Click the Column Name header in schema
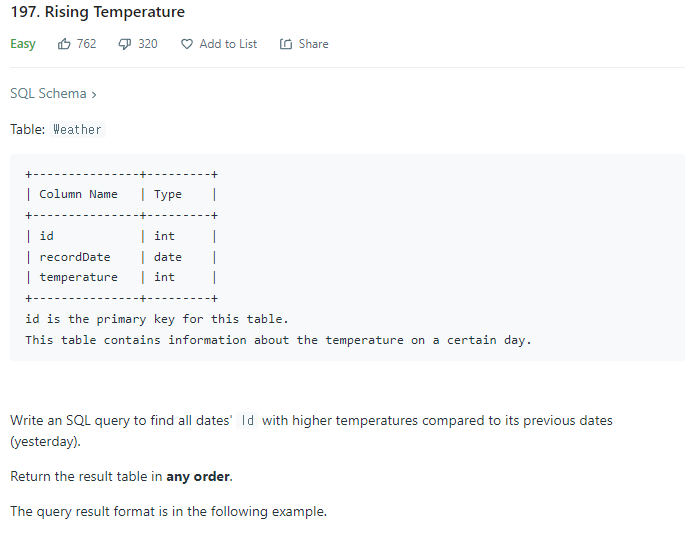This screenshot has height=540, width=695. pyautogui.click(x=78, y=194)
